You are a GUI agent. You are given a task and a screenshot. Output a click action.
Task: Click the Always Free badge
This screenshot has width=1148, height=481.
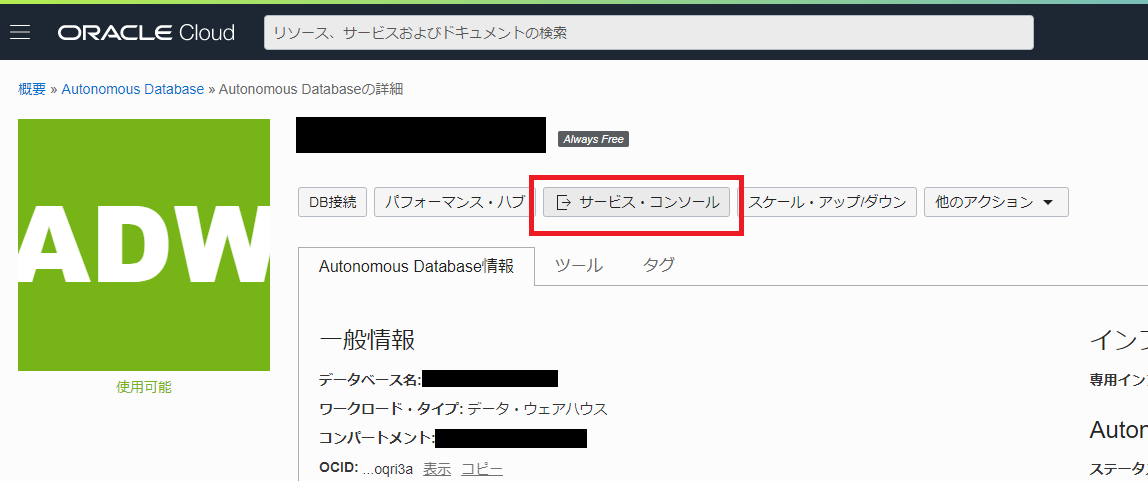coord(593,139)
